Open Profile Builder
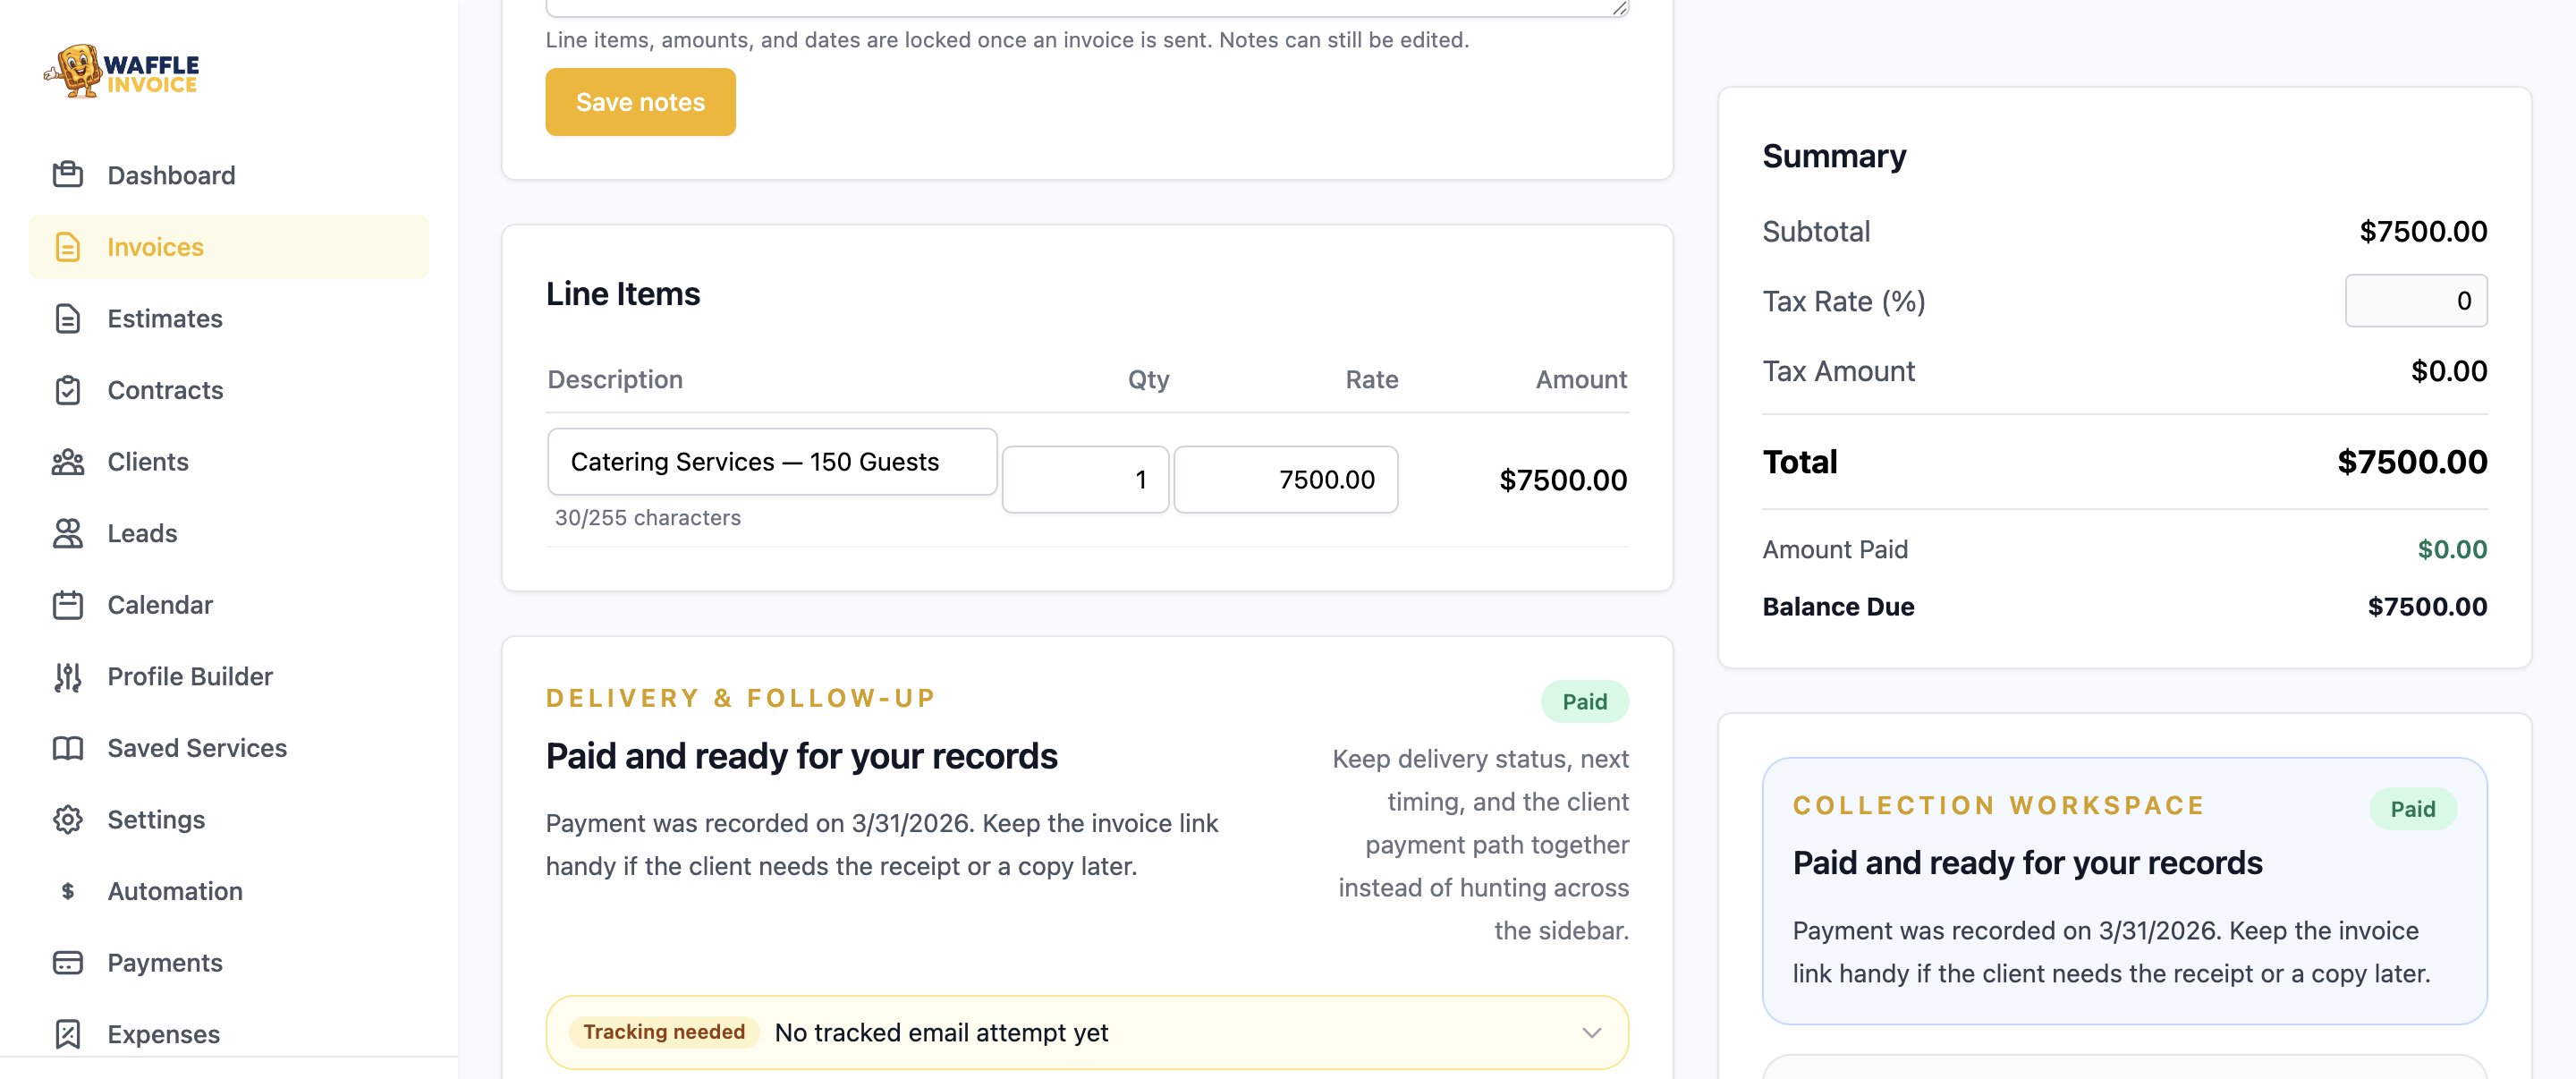The width and height of the screenshot is (2576, 1079). click(x=229, y=677)
